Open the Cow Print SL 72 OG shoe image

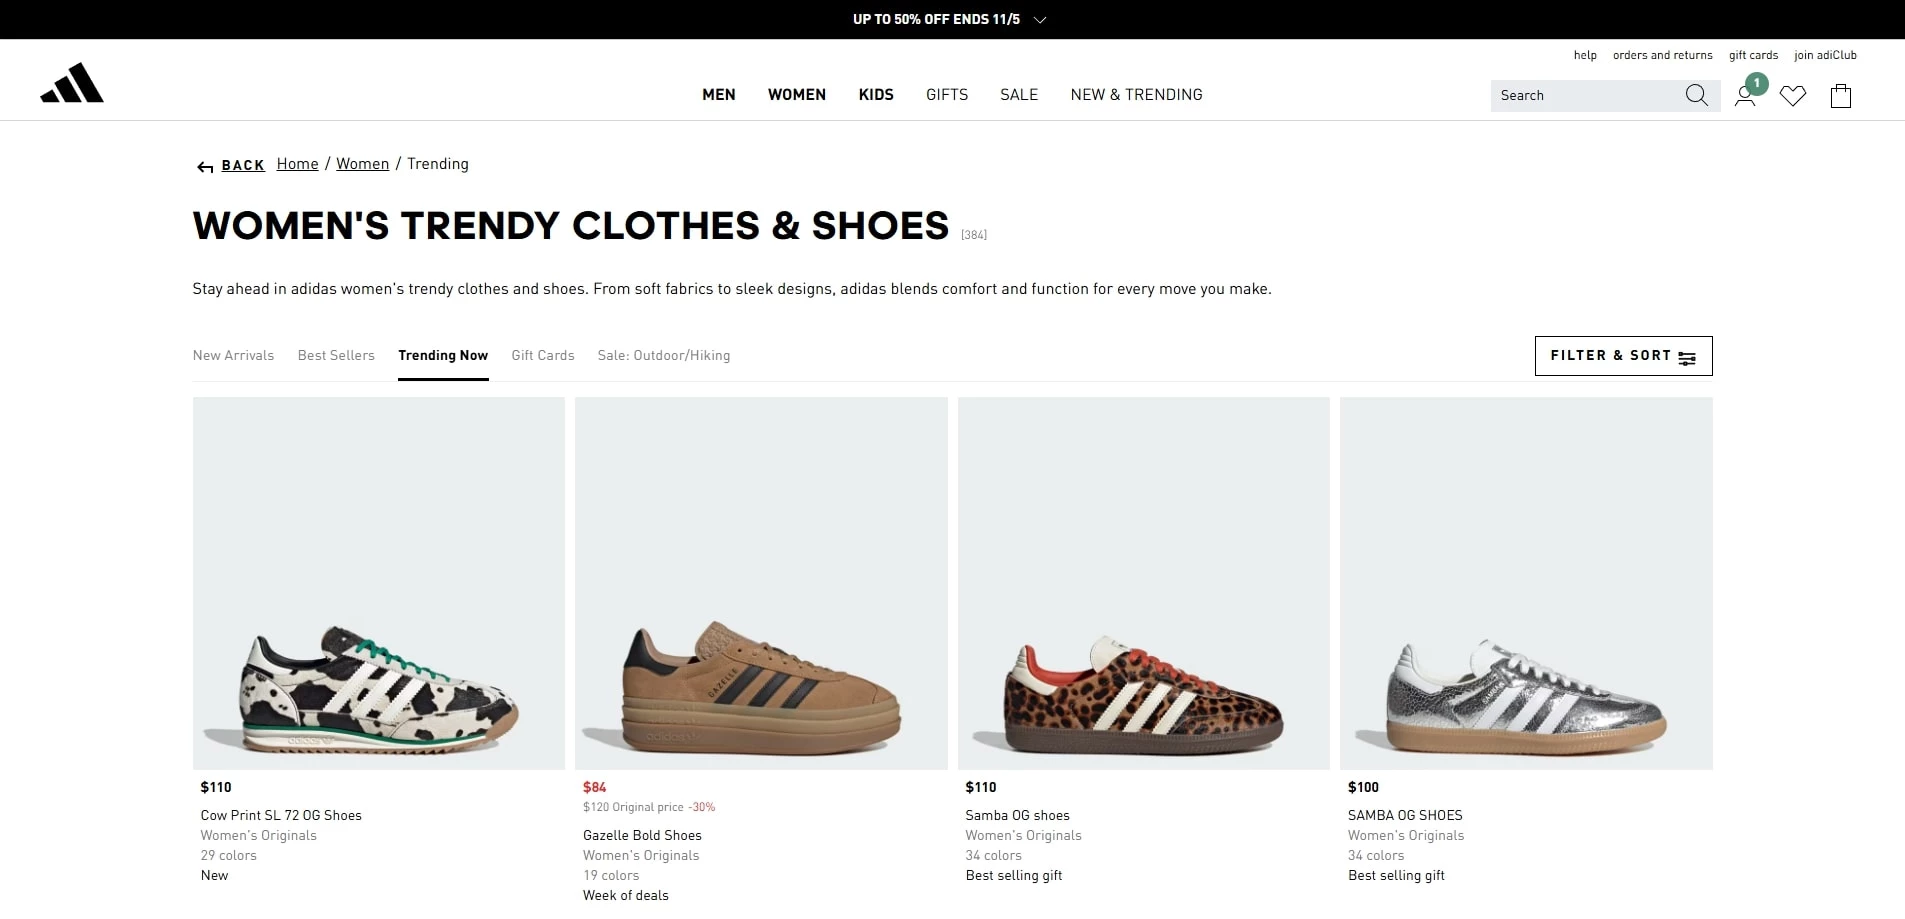379,583
